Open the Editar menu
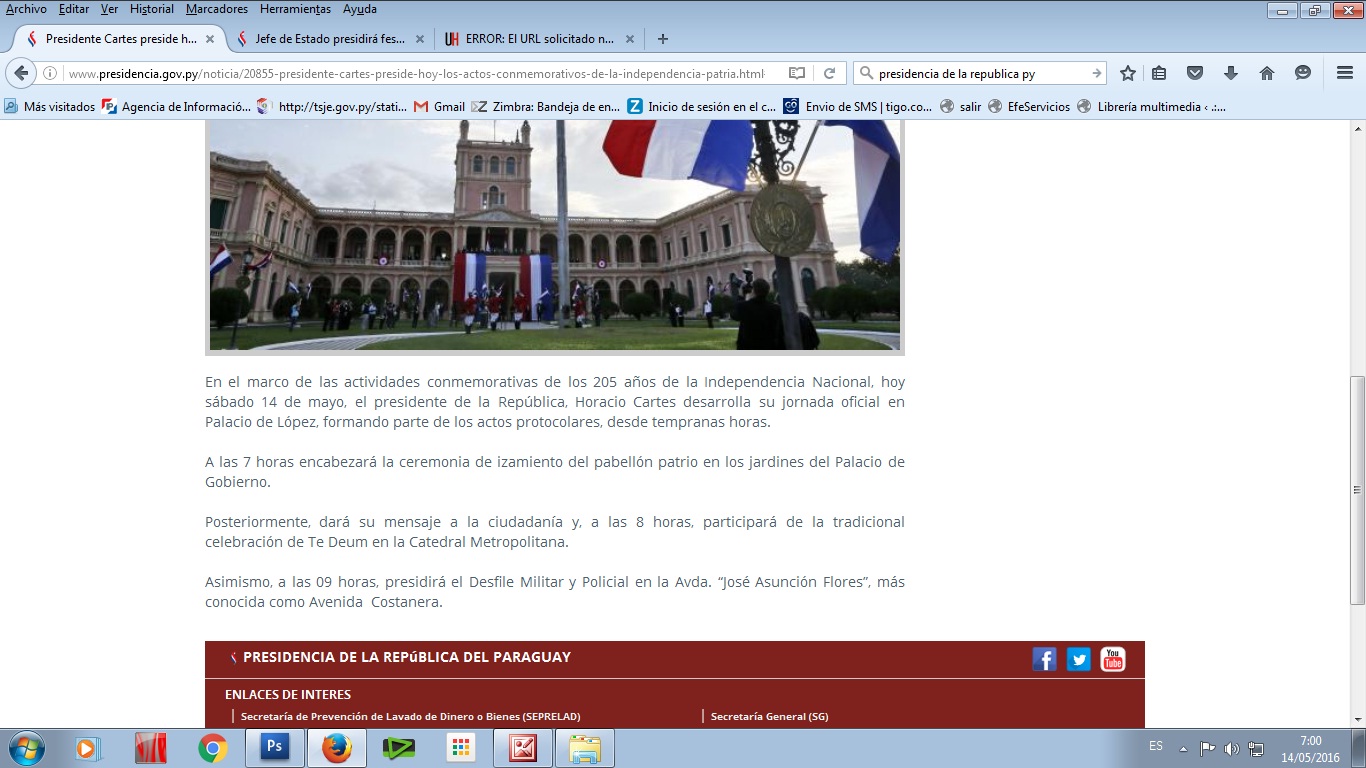This screenshot has height=768, width=1366. coord(74,9)
